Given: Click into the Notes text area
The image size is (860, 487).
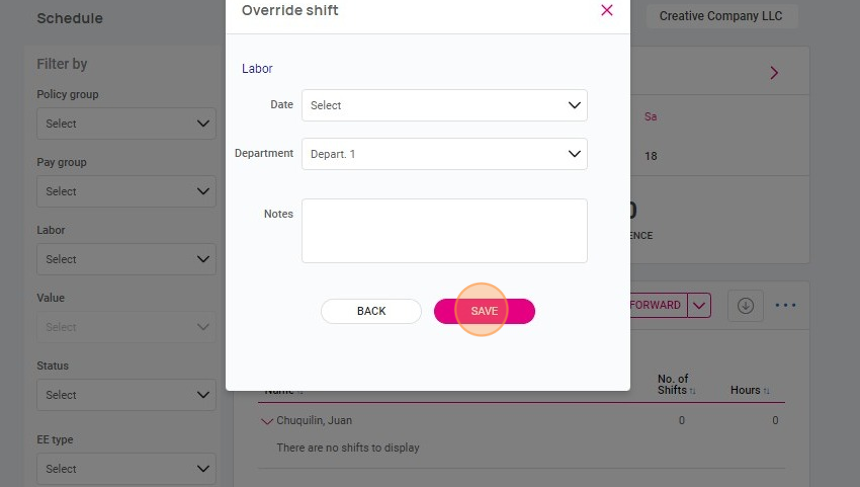Looking at the screenshot, I should click(444, 231).
